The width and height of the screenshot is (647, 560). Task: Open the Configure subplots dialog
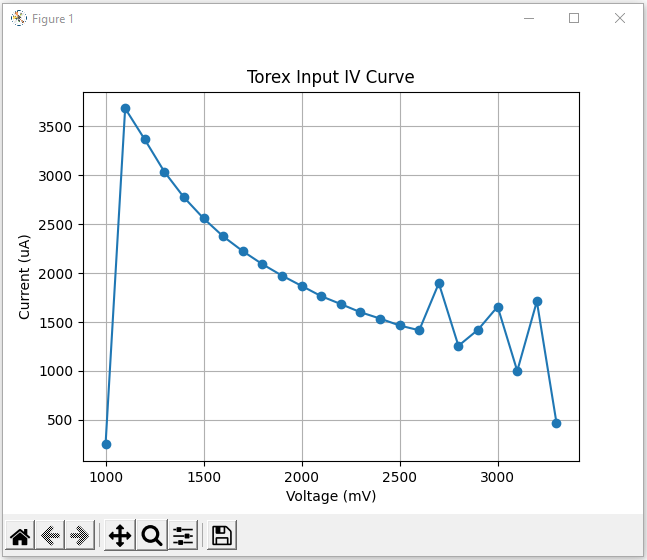pyautogui.click(x=183, y=536)
